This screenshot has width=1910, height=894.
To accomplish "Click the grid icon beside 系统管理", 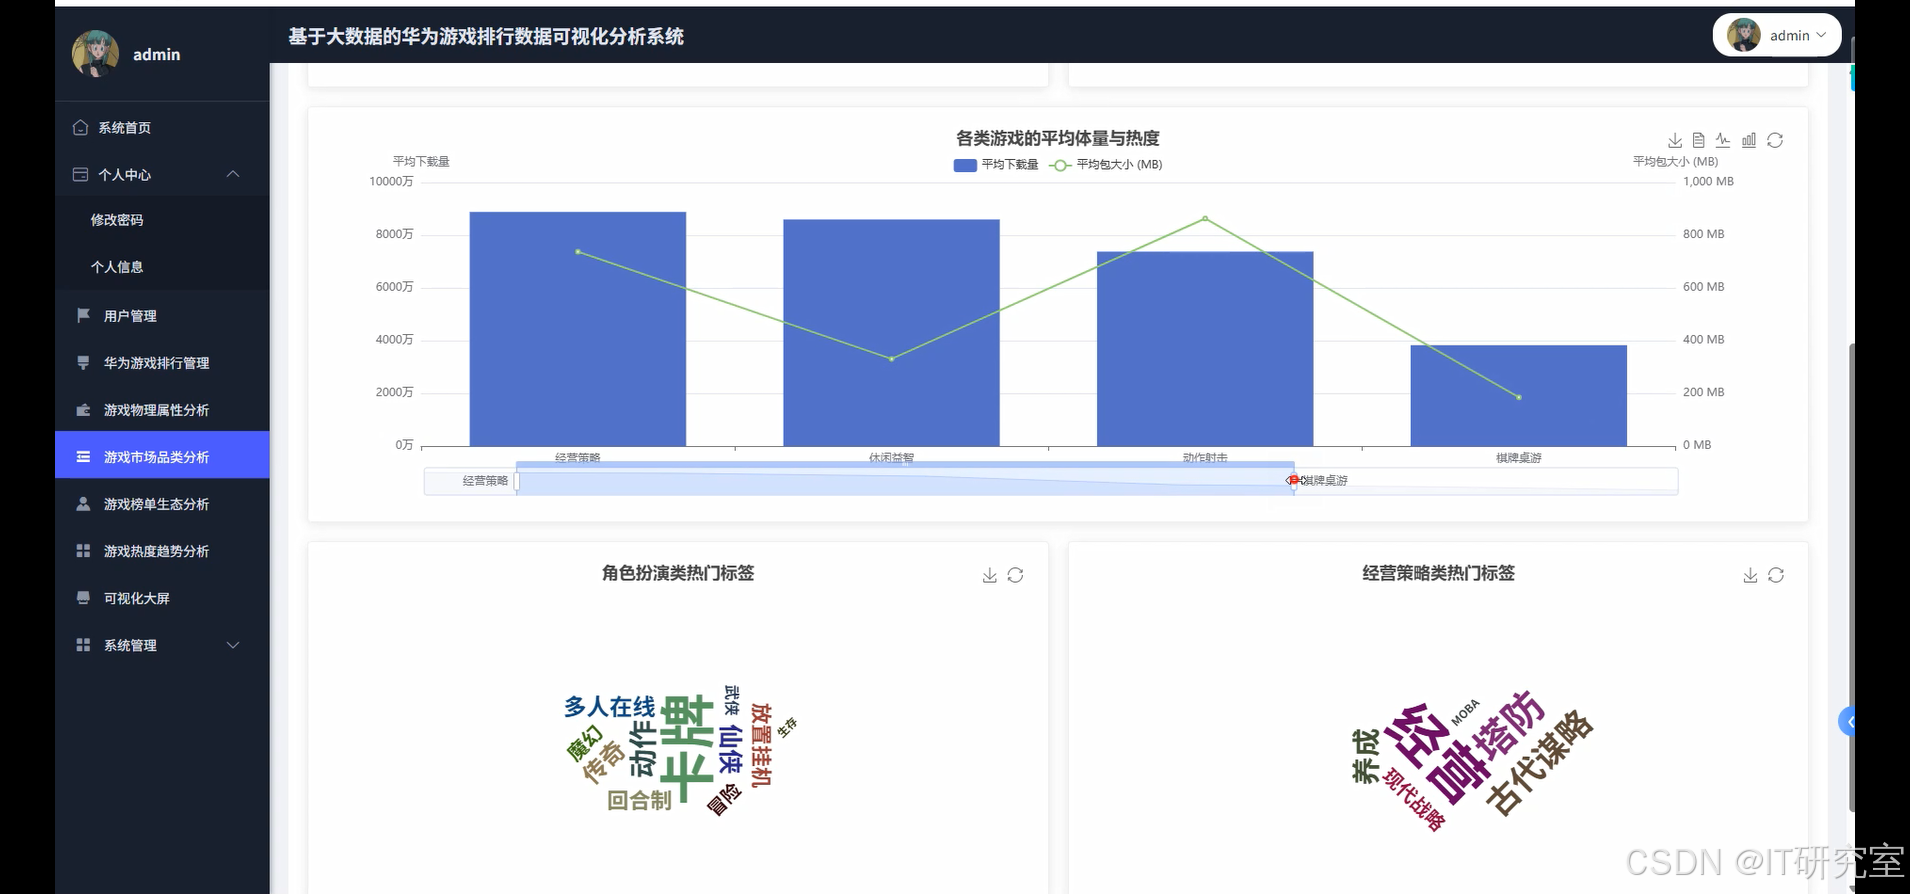I will 84,645.
